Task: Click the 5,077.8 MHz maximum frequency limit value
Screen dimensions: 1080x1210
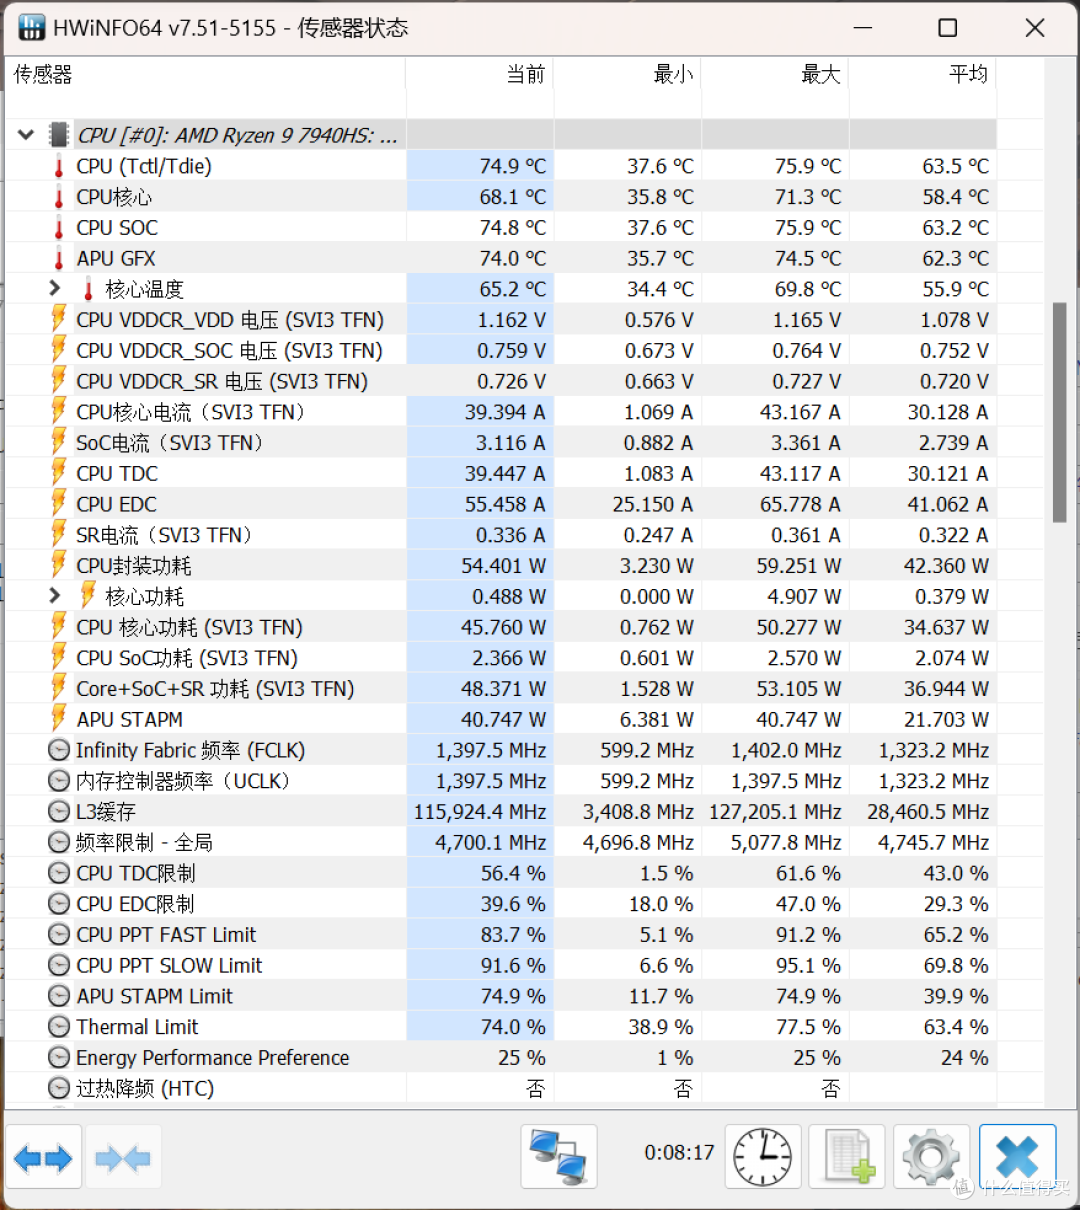Action: 786,843
